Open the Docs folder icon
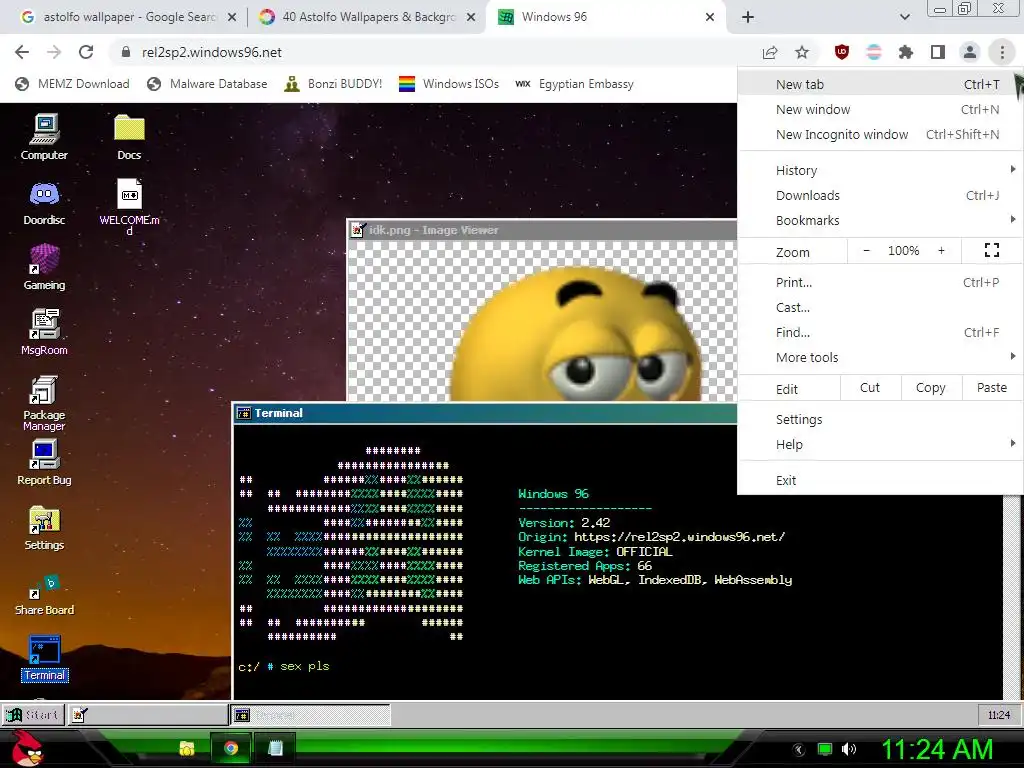 (129, 136)
